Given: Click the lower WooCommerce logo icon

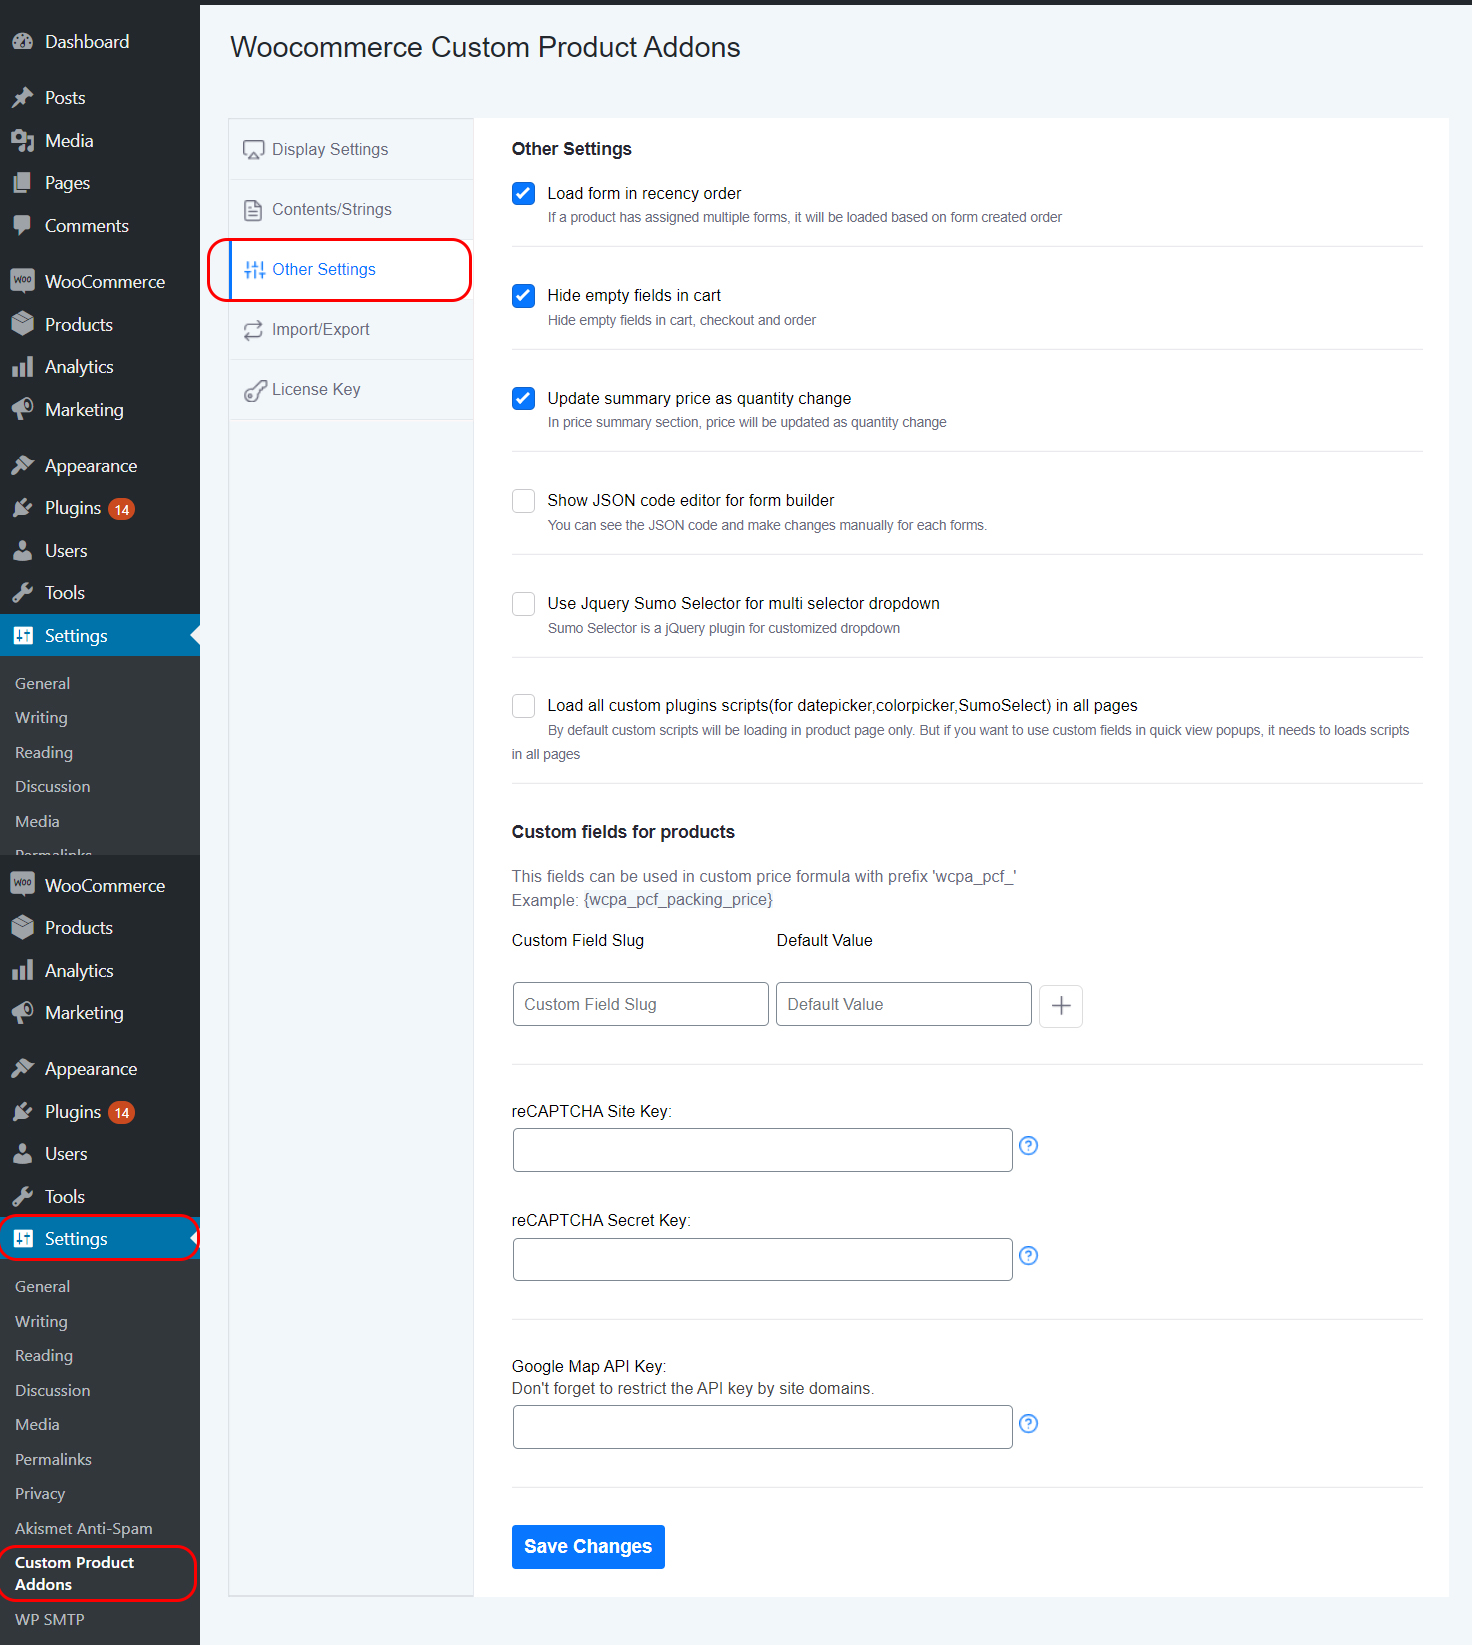Looking at the screenshot, I should click(x=22, y=884).
